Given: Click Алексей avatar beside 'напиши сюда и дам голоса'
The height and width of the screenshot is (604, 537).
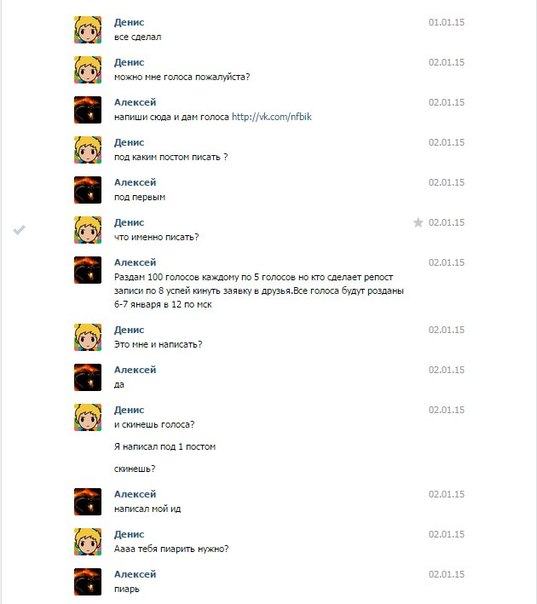Looking at the screenshot, I should [88, 110].
